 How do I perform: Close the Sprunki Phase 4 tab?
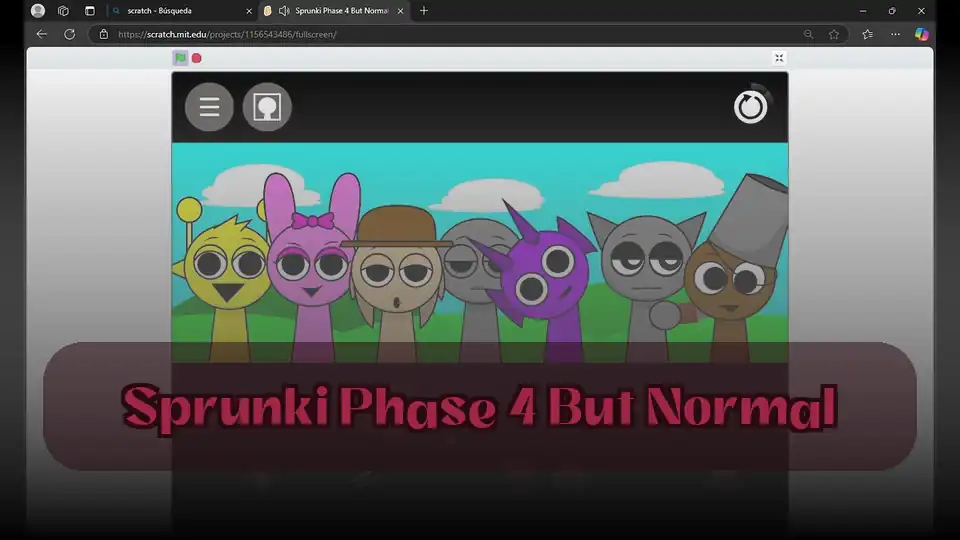[x=400, y=11]
